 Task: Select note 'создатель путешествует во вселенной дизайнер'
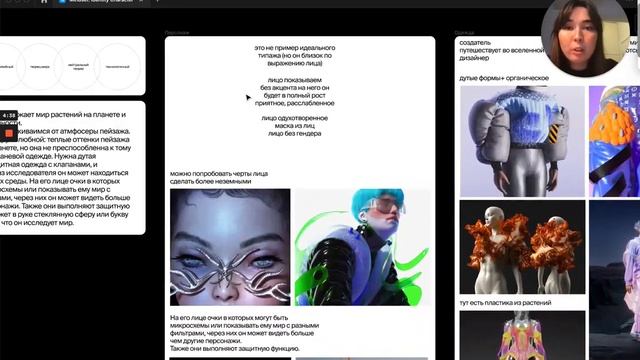[x=501, y=50]
